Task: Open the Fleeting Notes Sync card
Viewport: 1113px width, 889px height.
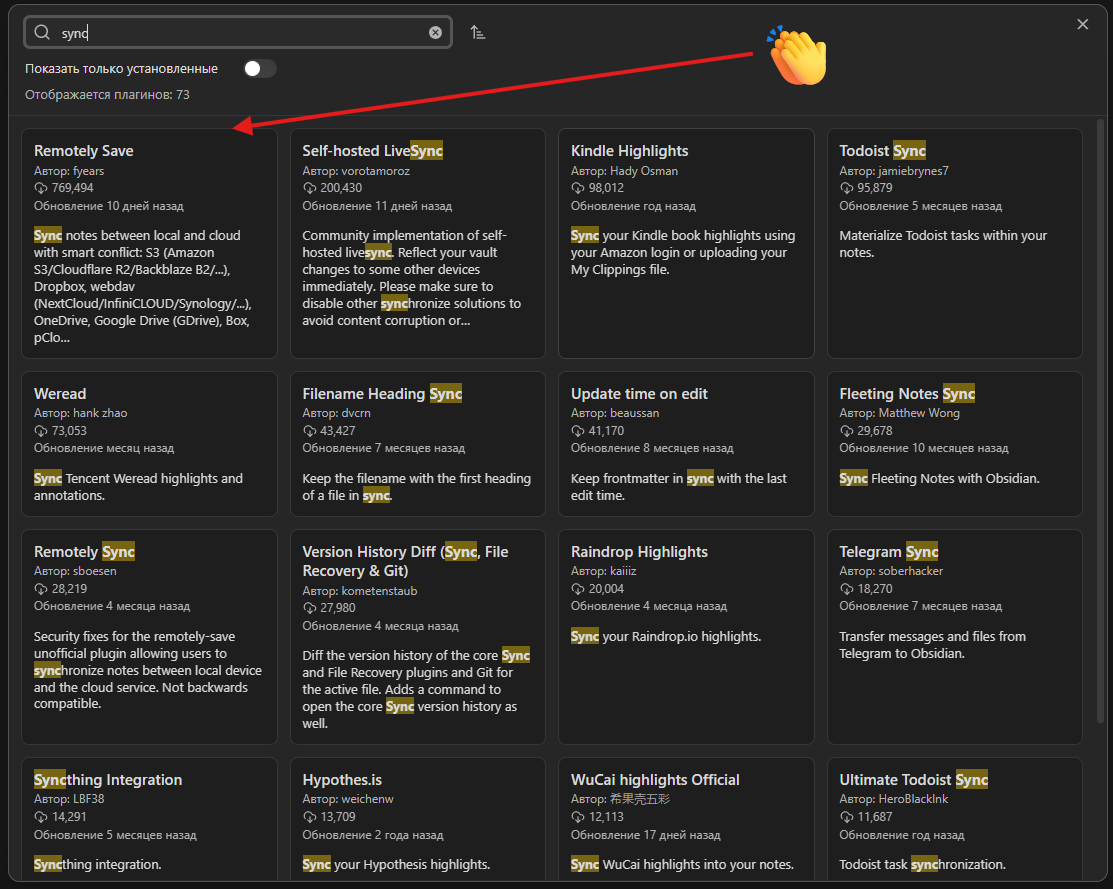Action: pos(954,443)
